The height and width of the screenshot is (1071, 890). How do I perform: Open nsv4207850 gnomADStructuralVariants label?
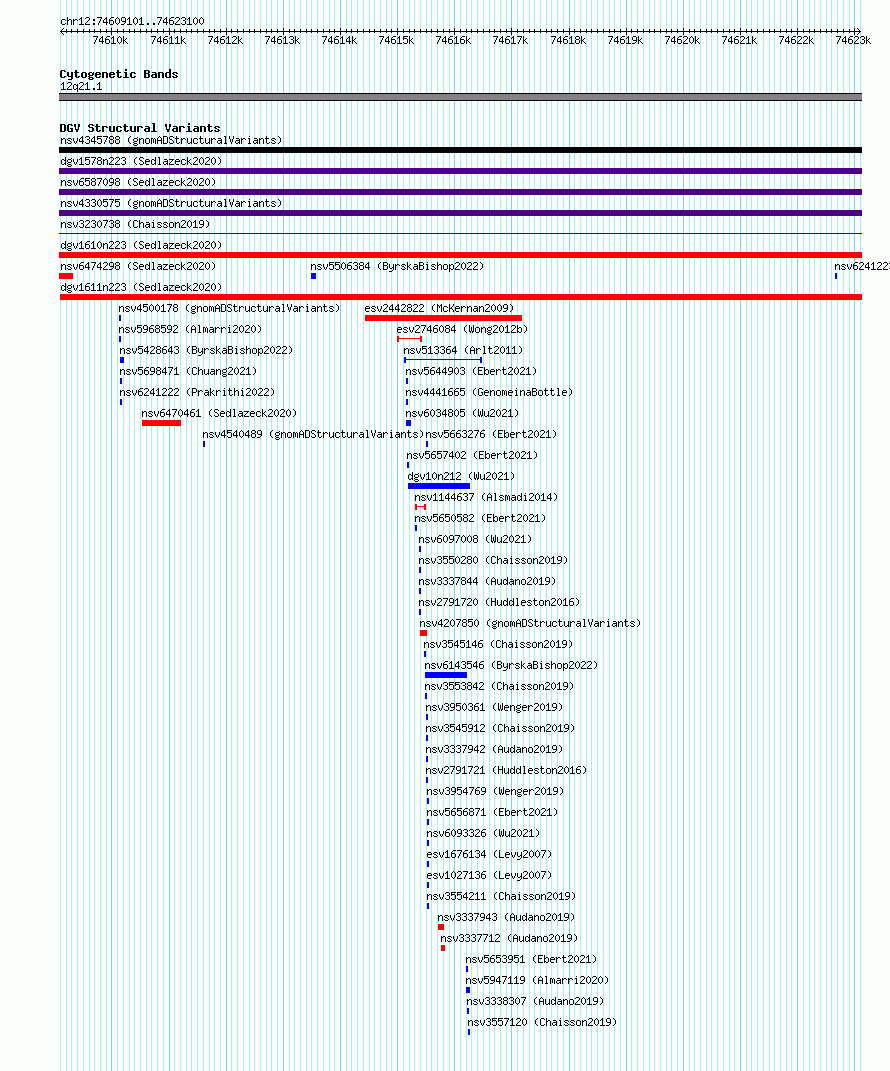coord(530,624)
